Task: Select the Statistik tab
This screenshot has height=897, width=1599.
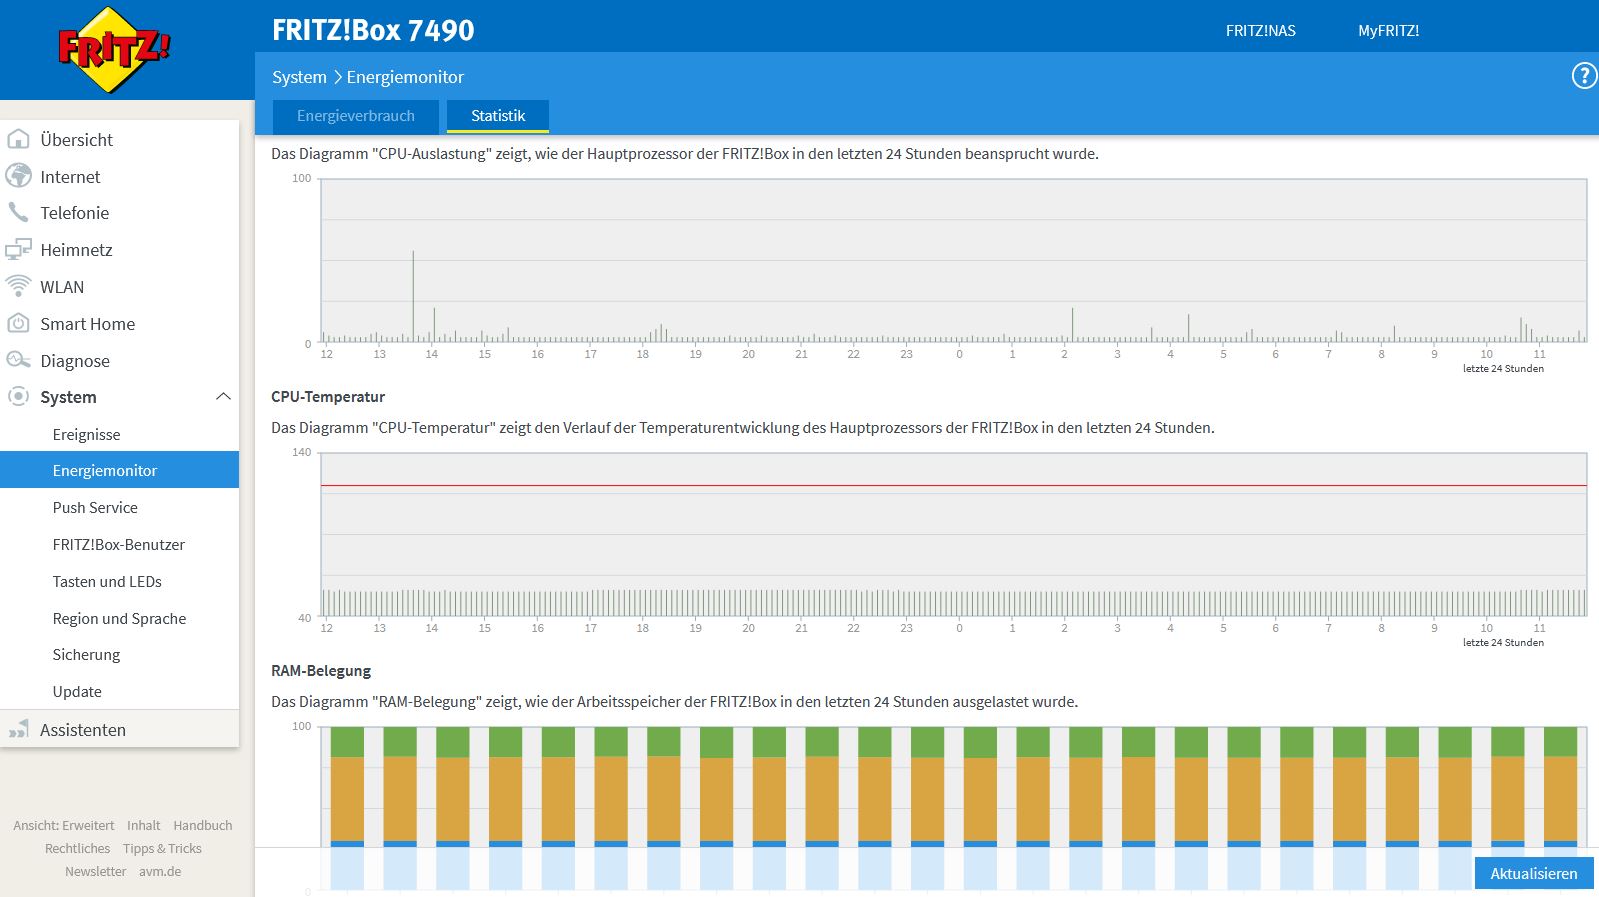Action: (498, 116)
